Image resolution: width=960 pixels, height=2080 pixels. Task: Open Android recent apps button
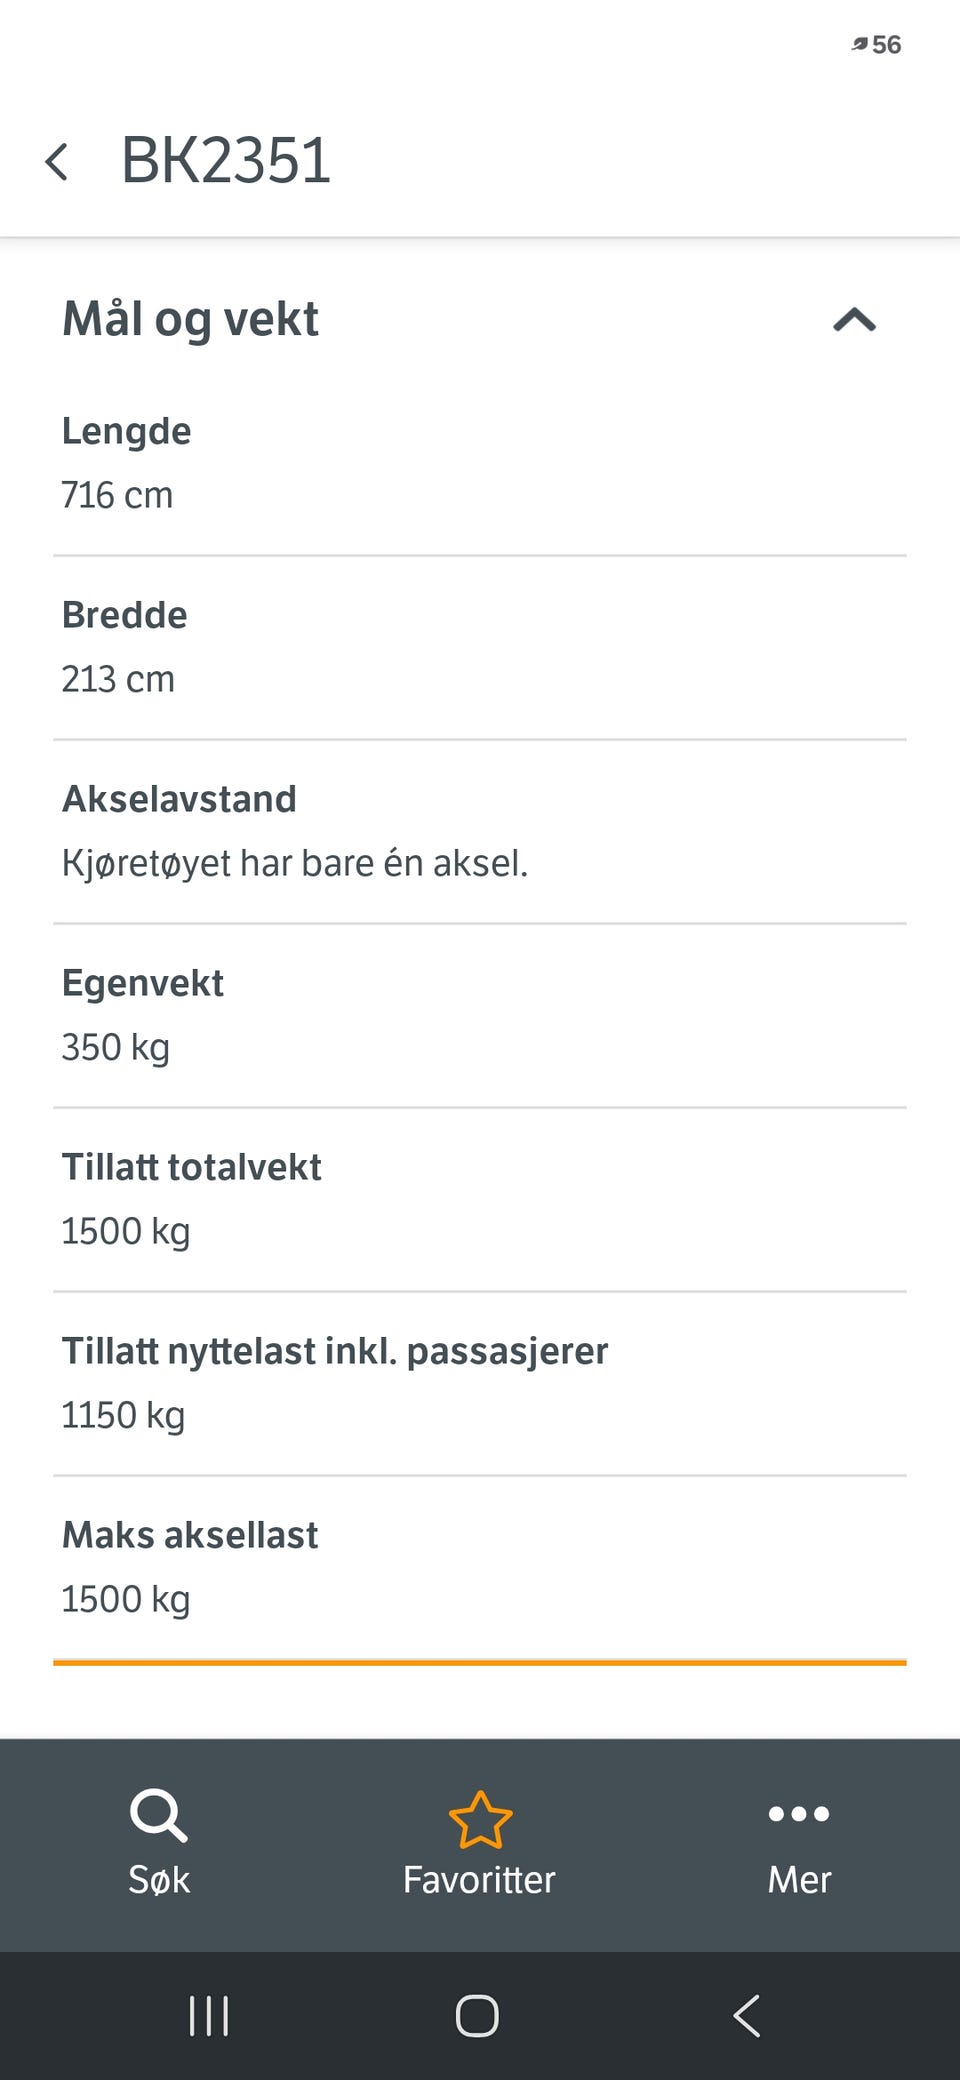pyautogui.click(x=209, y=2015)
